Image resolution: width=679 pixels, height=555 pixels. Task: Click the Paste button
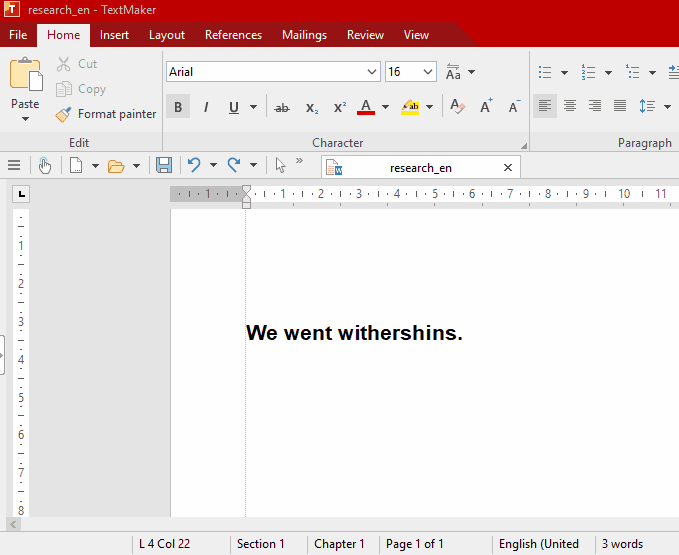pos(25,90)
